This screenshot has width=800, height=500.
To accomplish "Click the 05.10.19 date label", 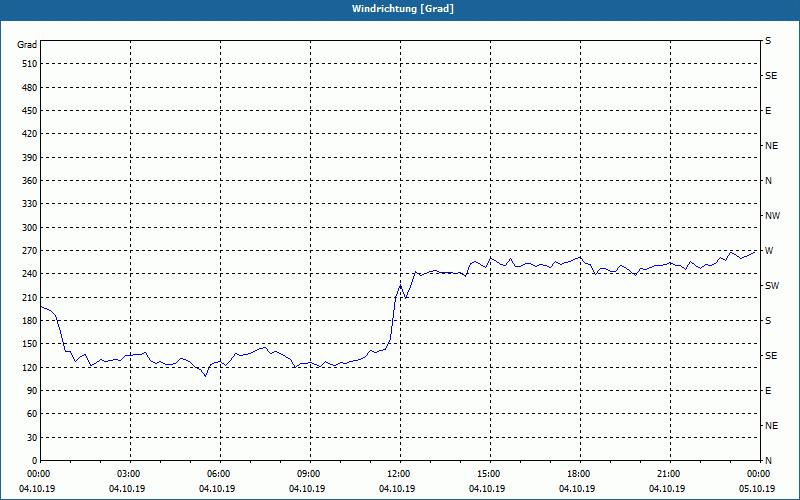I will pyautogui.click(x=757, y=489).
